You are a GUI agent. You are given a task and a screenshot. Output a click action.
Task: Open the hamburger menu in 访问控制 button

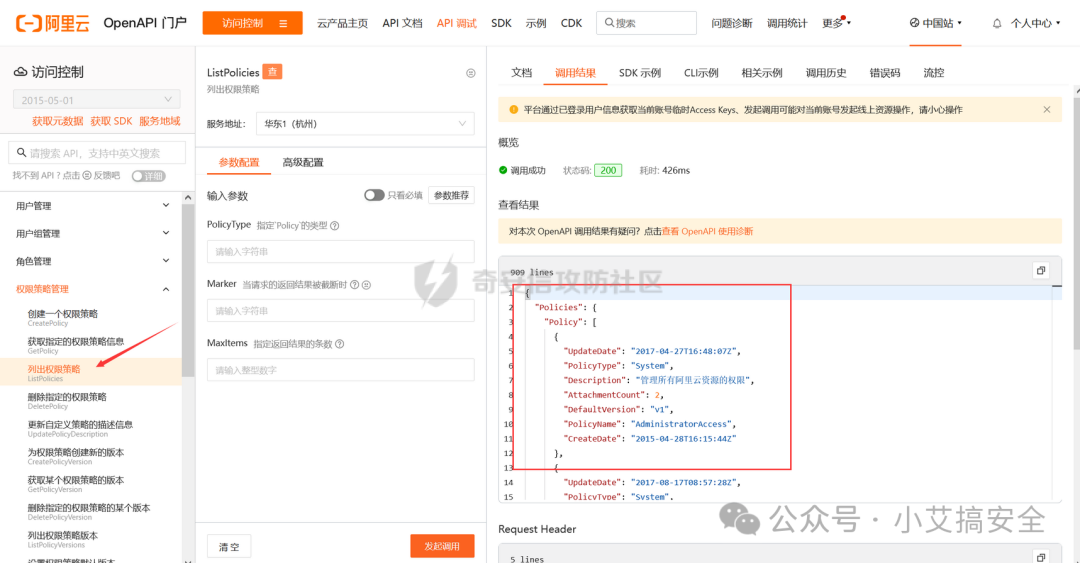[283, 23]
